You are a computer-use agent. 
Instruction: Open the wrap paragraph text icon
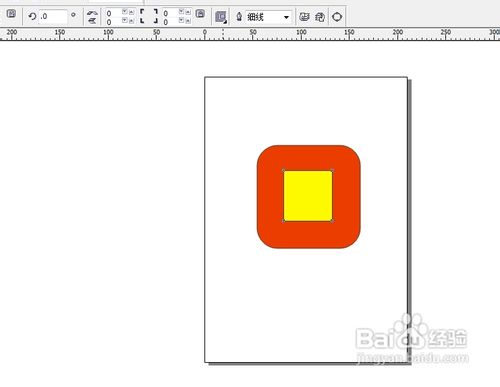[x=221, y=17]
